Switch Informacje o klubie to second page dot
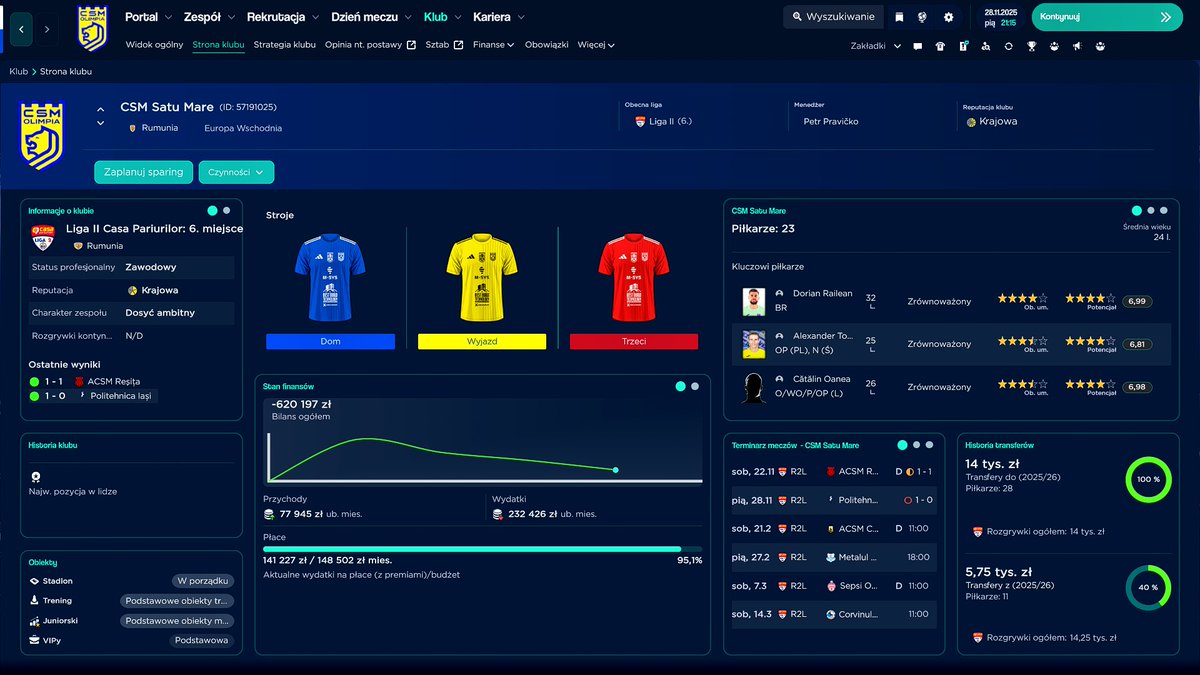Image resolution: width=1200 pixels, height=675 pixels. (227, 211)
